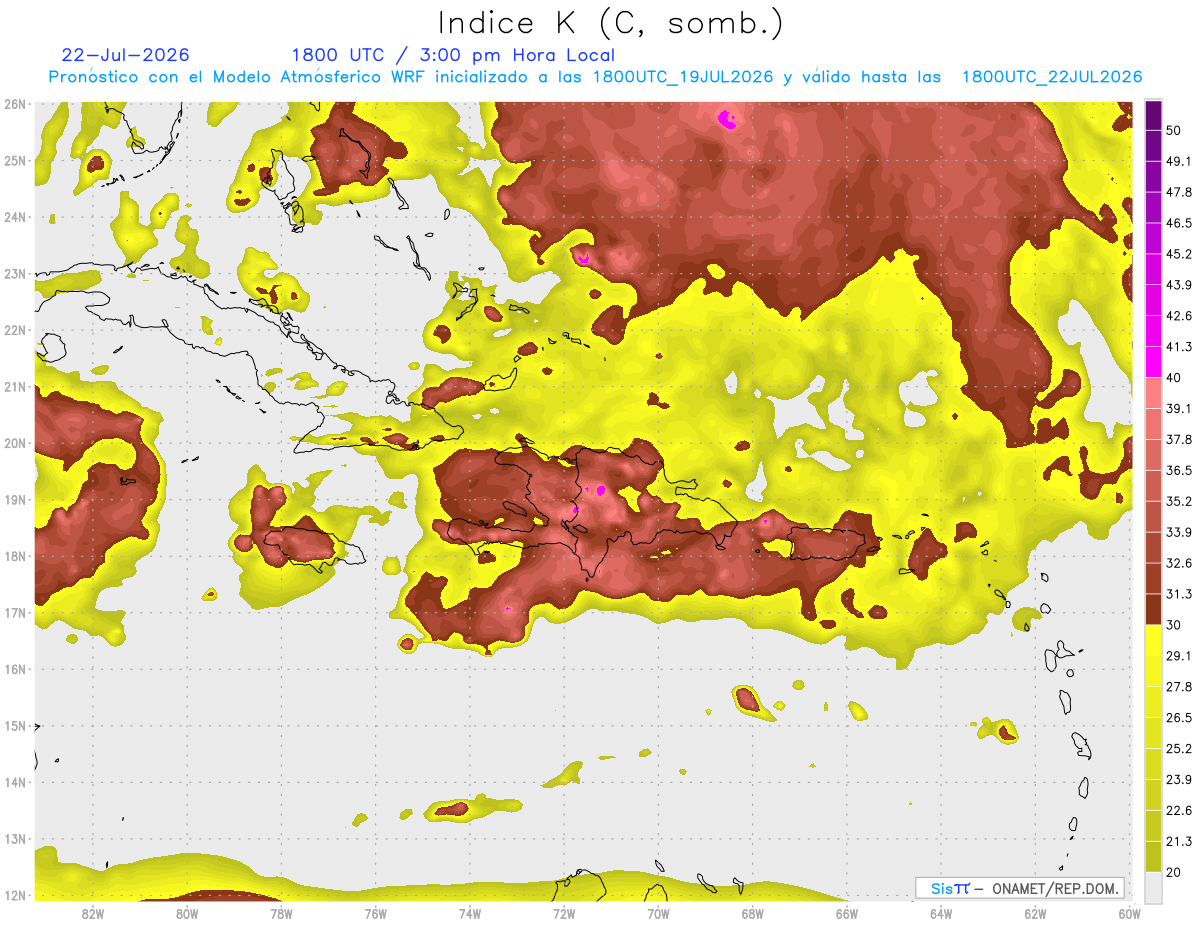1200x927 pixels.
Task: Click the latitude label "15N"
Action: point(15,726)
